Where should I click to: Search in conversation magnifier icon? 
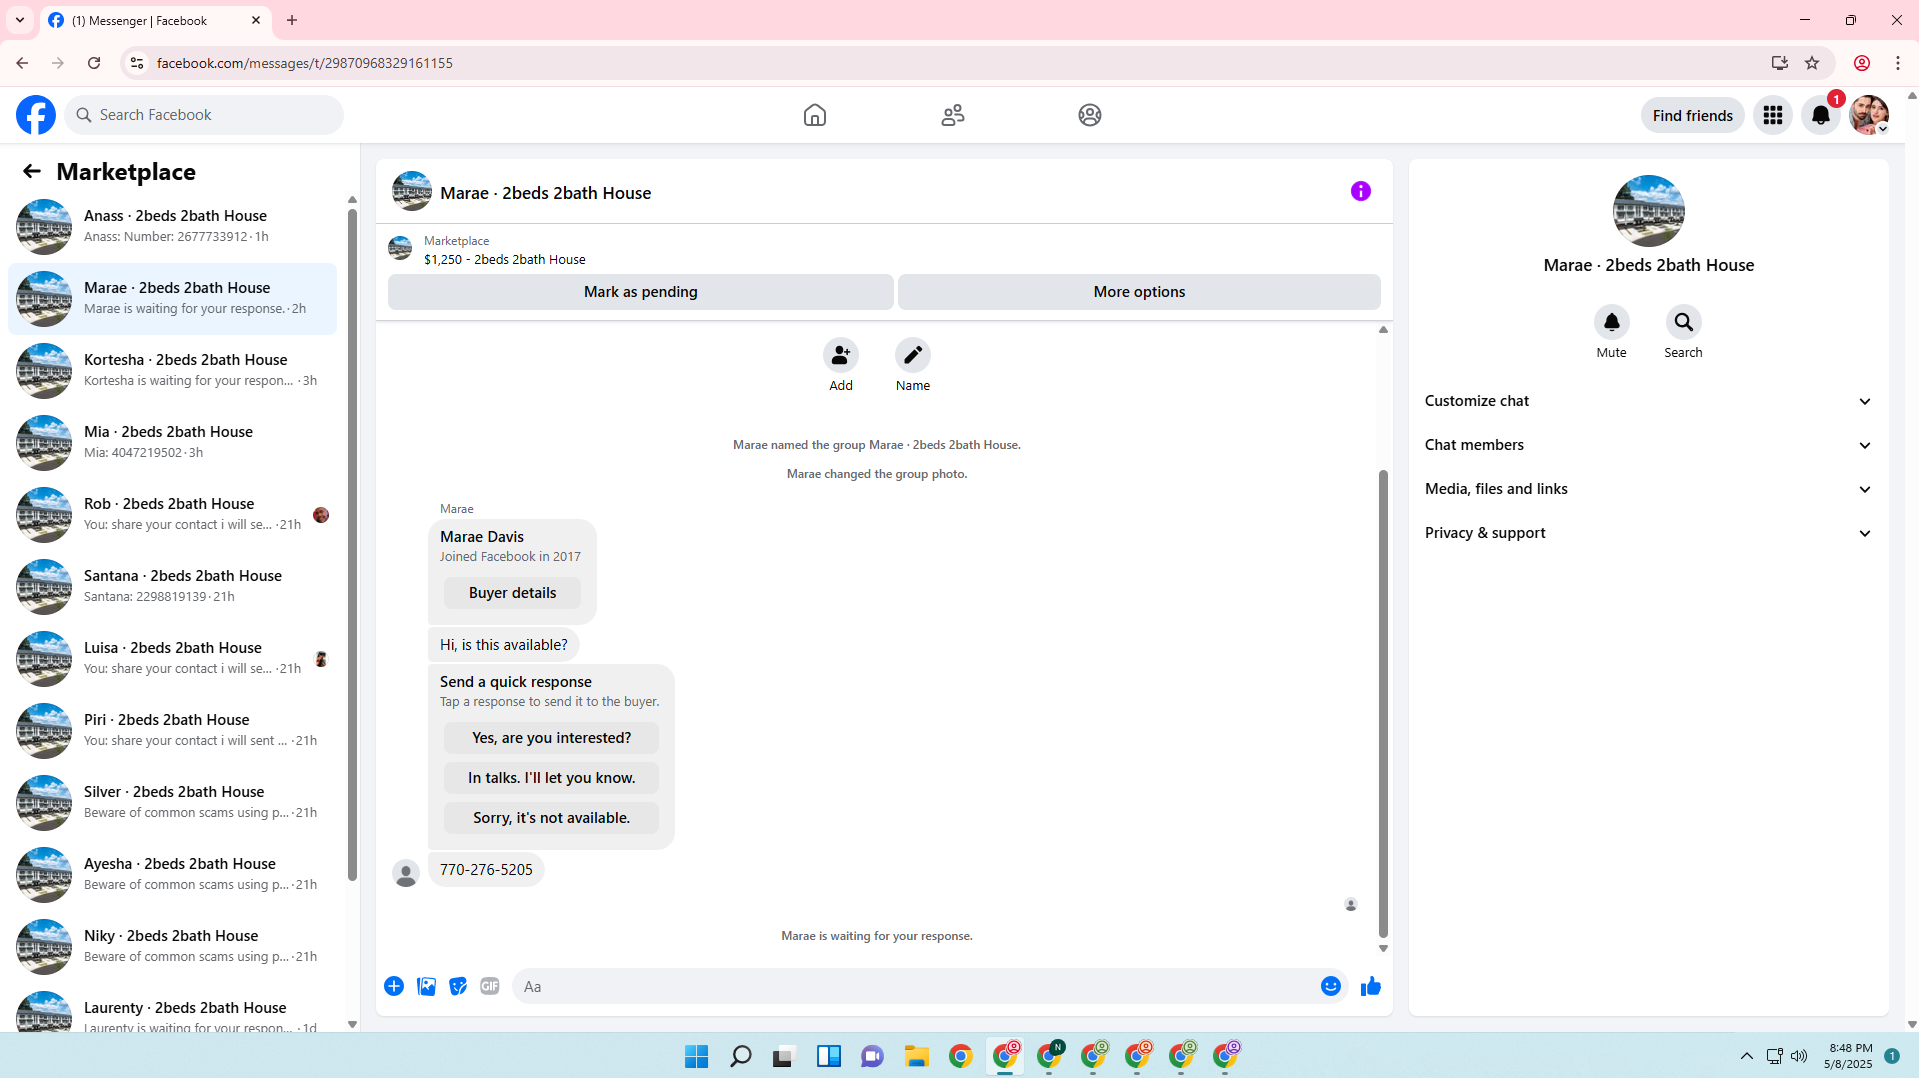[1683, 322]
